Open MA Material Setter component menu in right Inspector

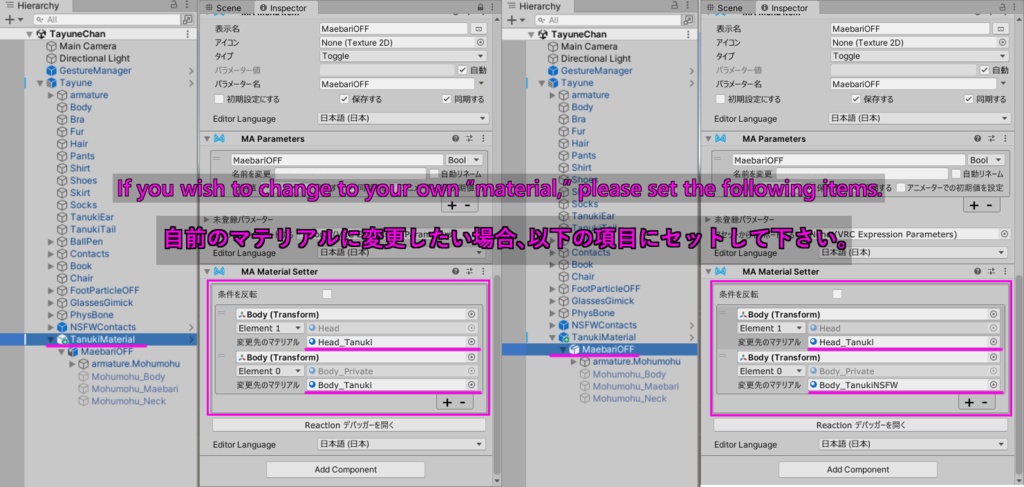coord(1003,271)
